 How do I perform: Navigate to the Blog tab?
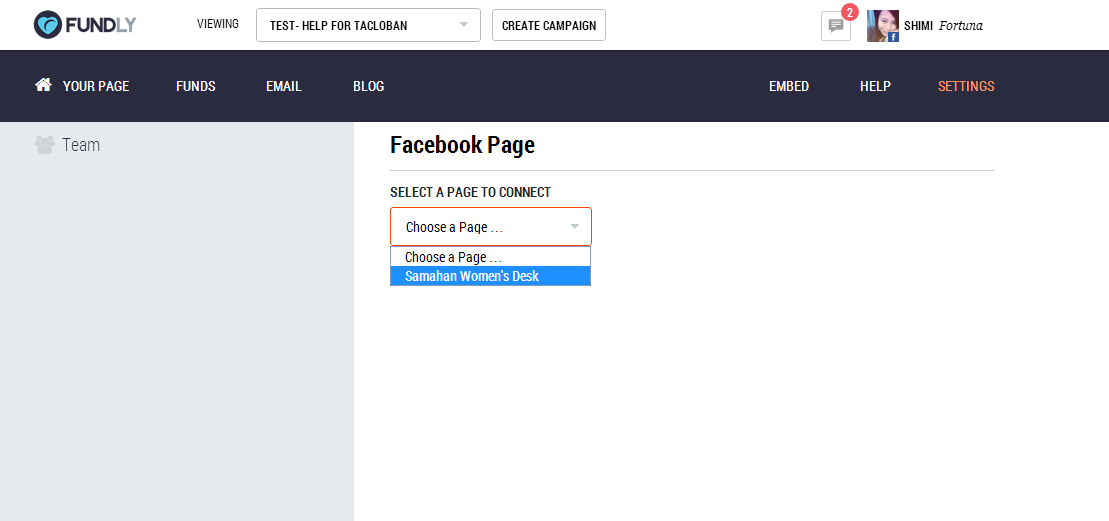[368, 86]
